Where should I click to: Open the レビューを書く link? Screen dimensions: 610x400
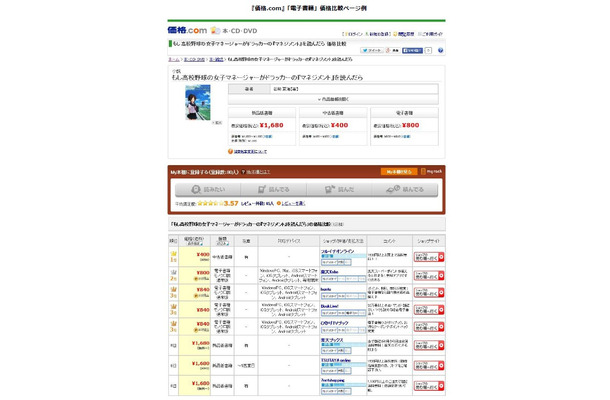291,204
